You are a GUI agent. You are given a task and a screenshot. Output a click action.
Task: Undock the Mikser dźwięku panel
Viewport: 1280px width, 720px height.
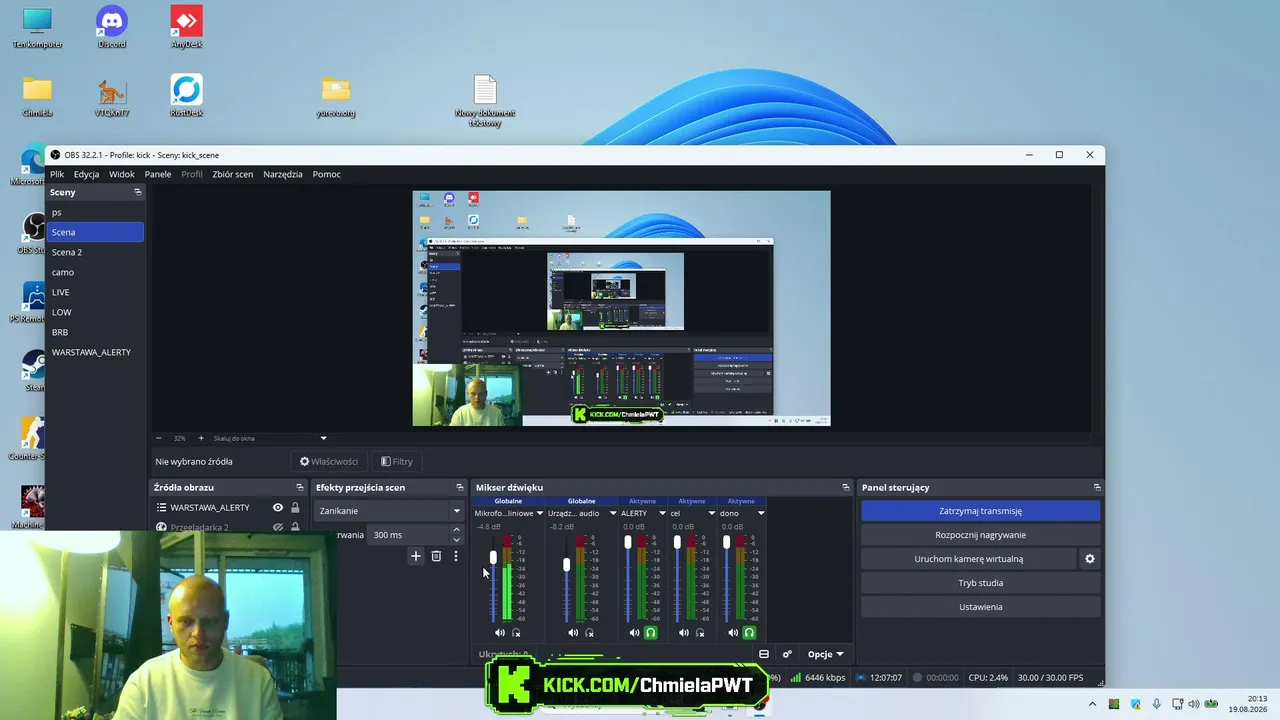coord(846,488)
